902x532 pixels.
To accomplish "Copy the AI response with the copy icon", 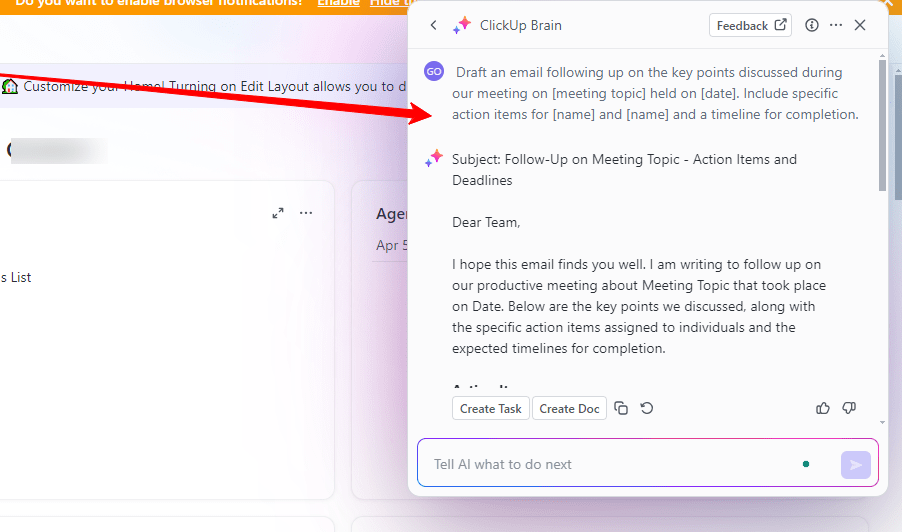I will coord(621,408).
